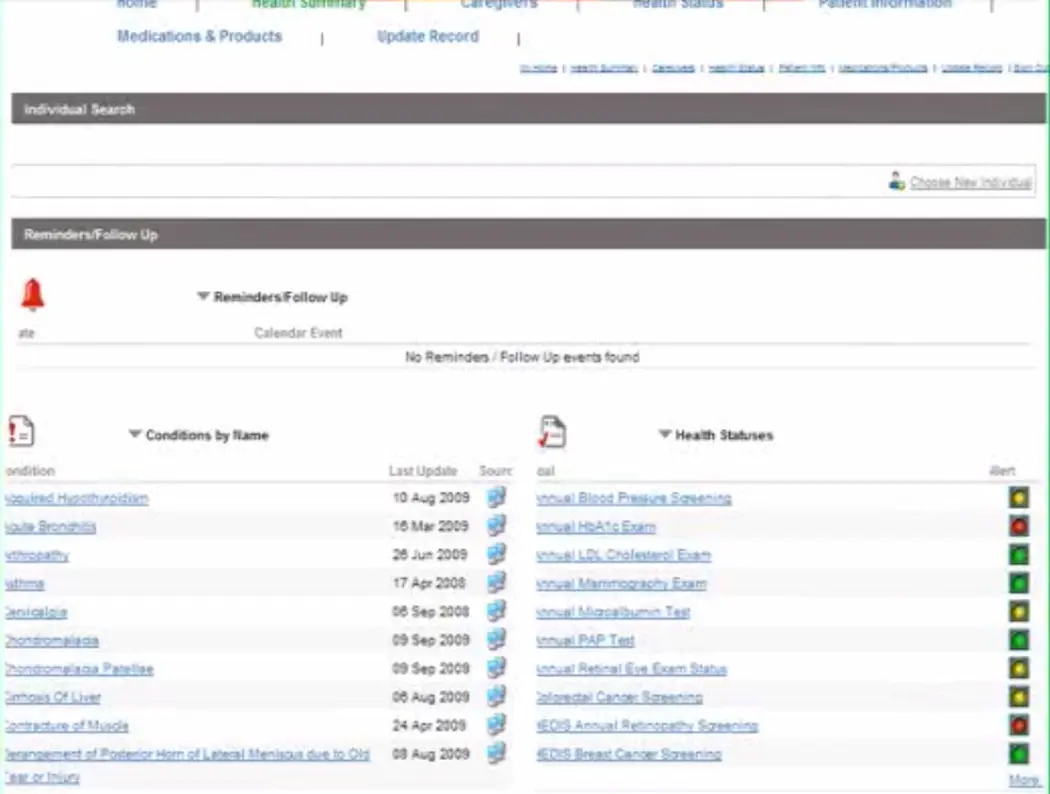Click the red alarm bell reminder icon
This screenshot has height=794, width=1050.
point(32,292)
